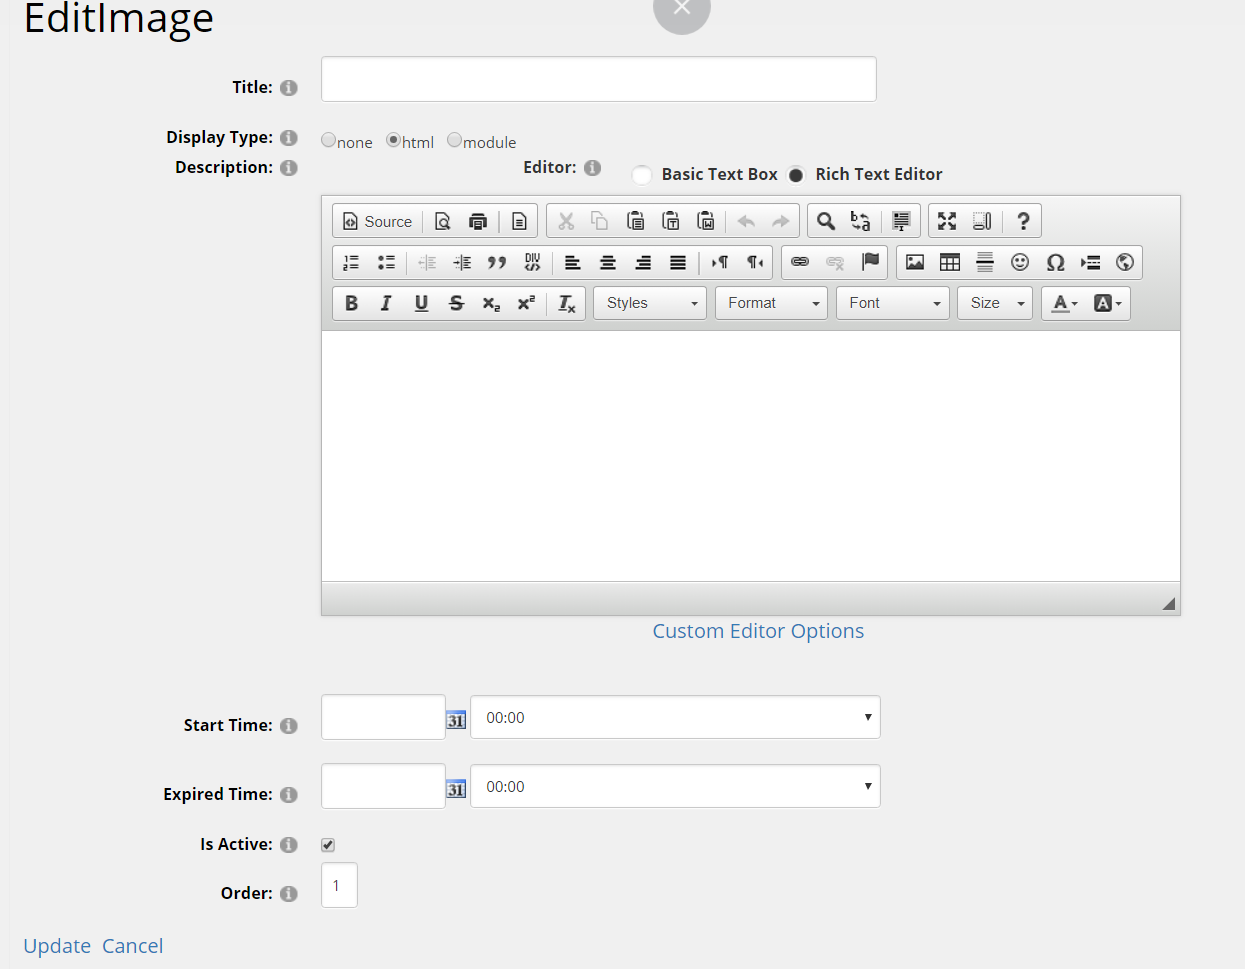Apply block quote formatting
The image size is (1245, 969).
tap(497, 262)
